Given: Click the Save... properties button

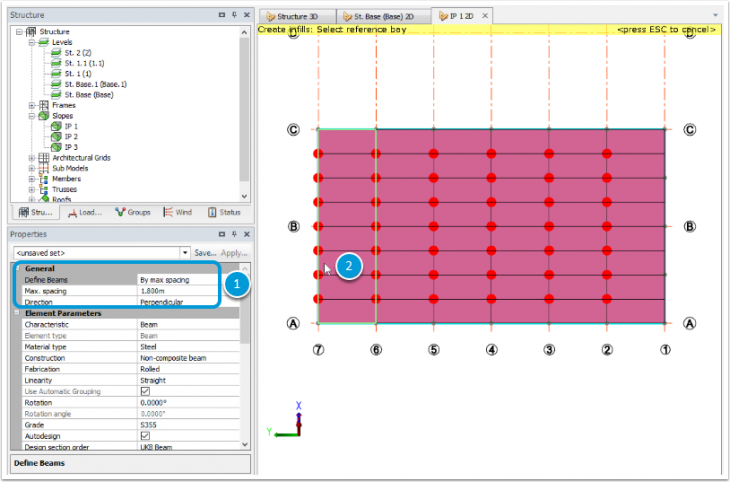Looking at the screenshot, I should [x=205, y=254].
